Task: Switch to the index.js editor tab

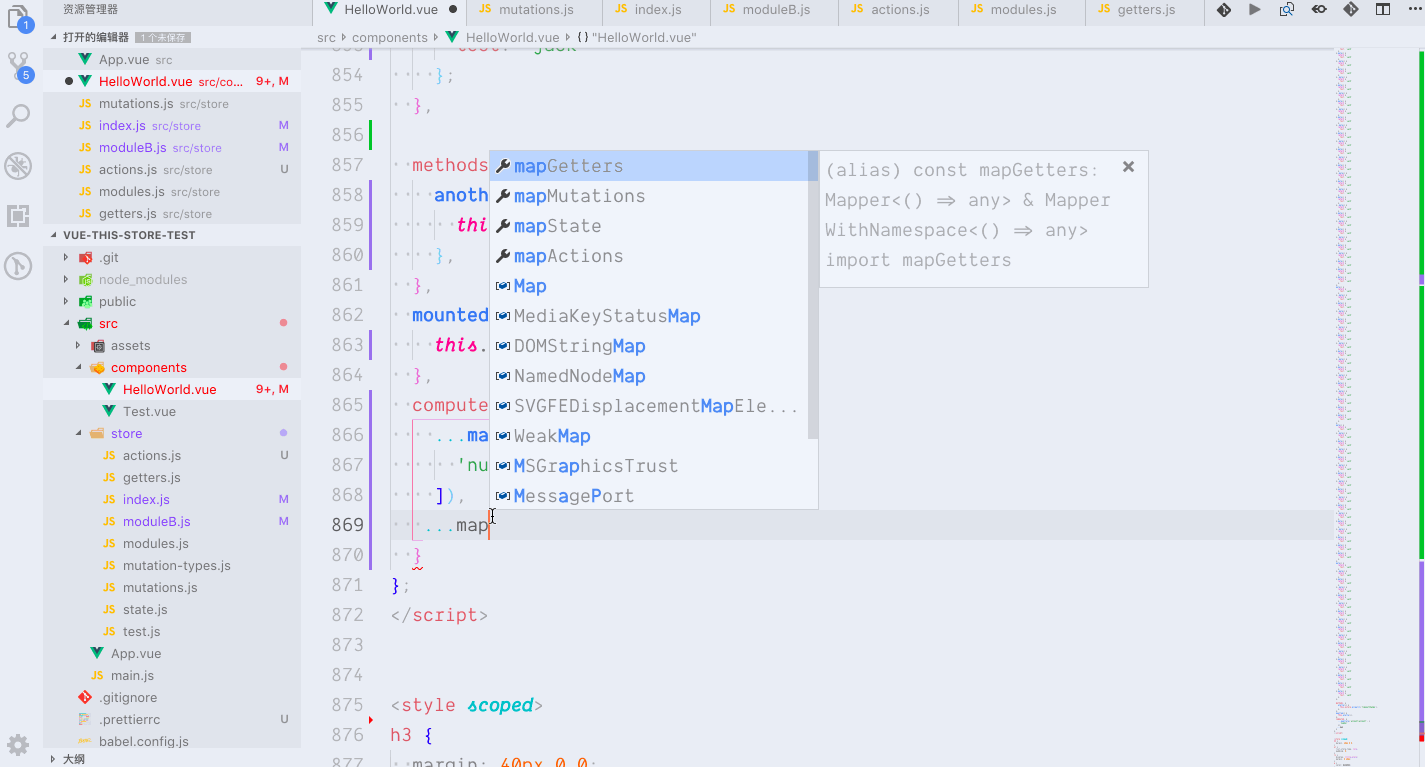Action: [x=658, y=10]
